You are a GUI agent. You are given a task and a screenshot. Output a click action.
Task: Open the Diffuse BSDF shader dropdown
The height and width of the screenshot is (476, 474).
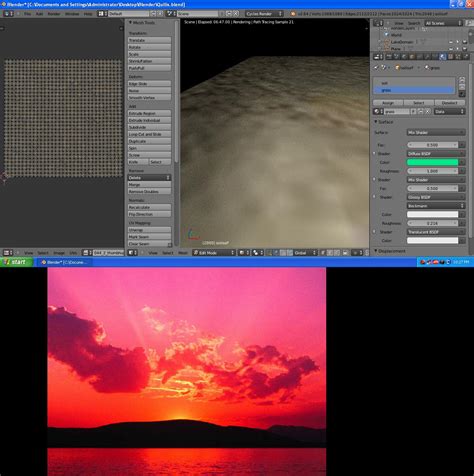coord(436,154)
